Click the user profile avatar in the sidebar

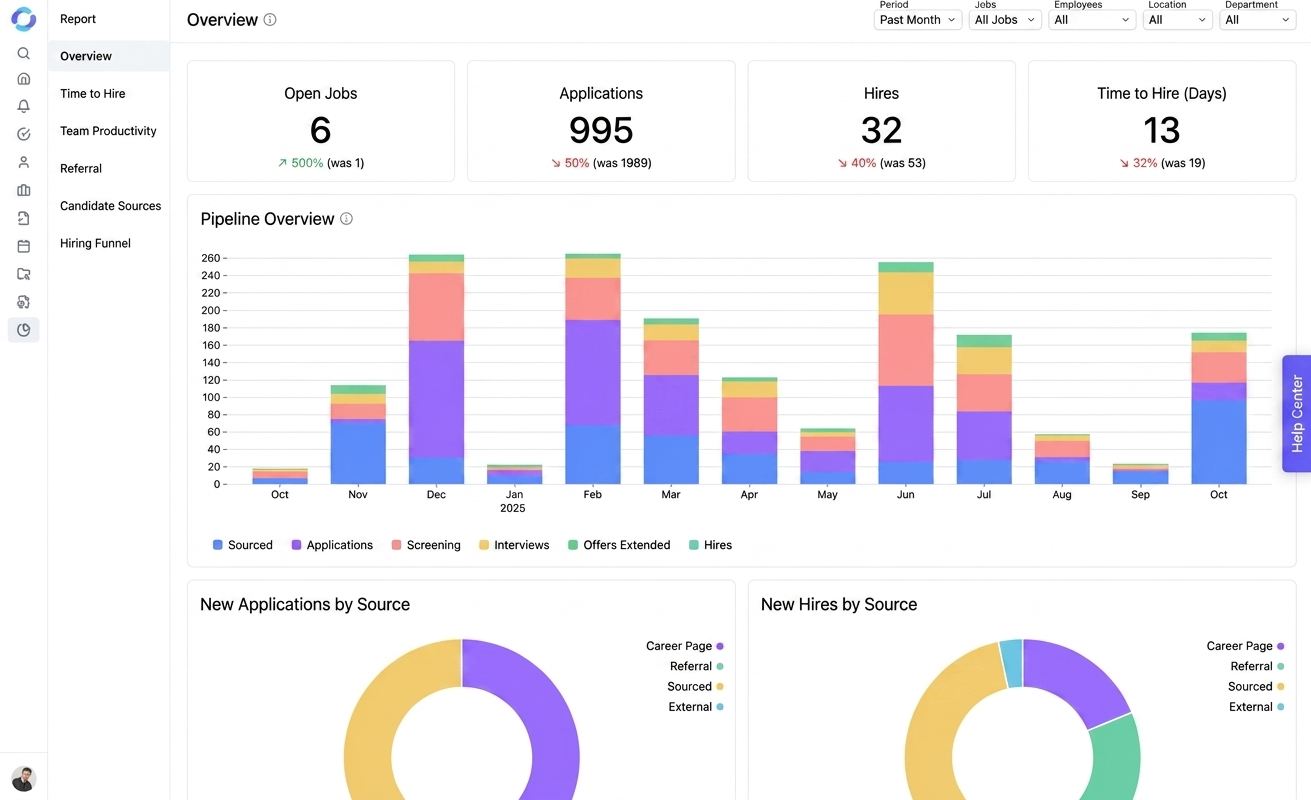tap(23, 778)
